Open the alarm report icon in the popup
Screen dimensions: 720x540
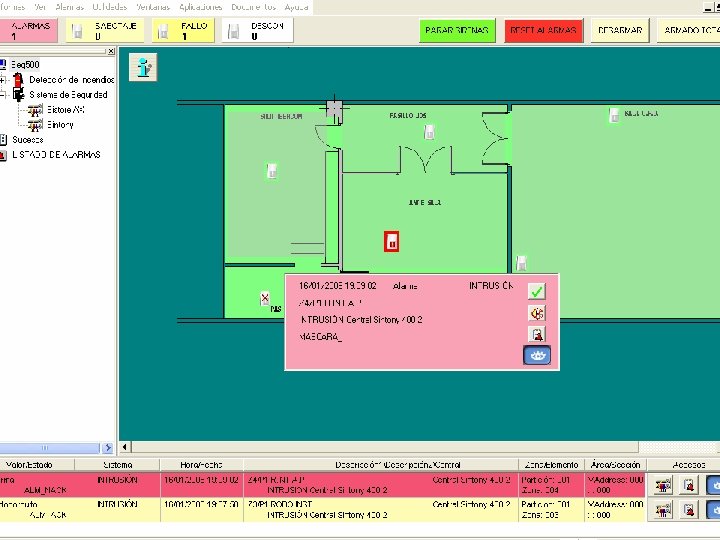pos(536,334)
